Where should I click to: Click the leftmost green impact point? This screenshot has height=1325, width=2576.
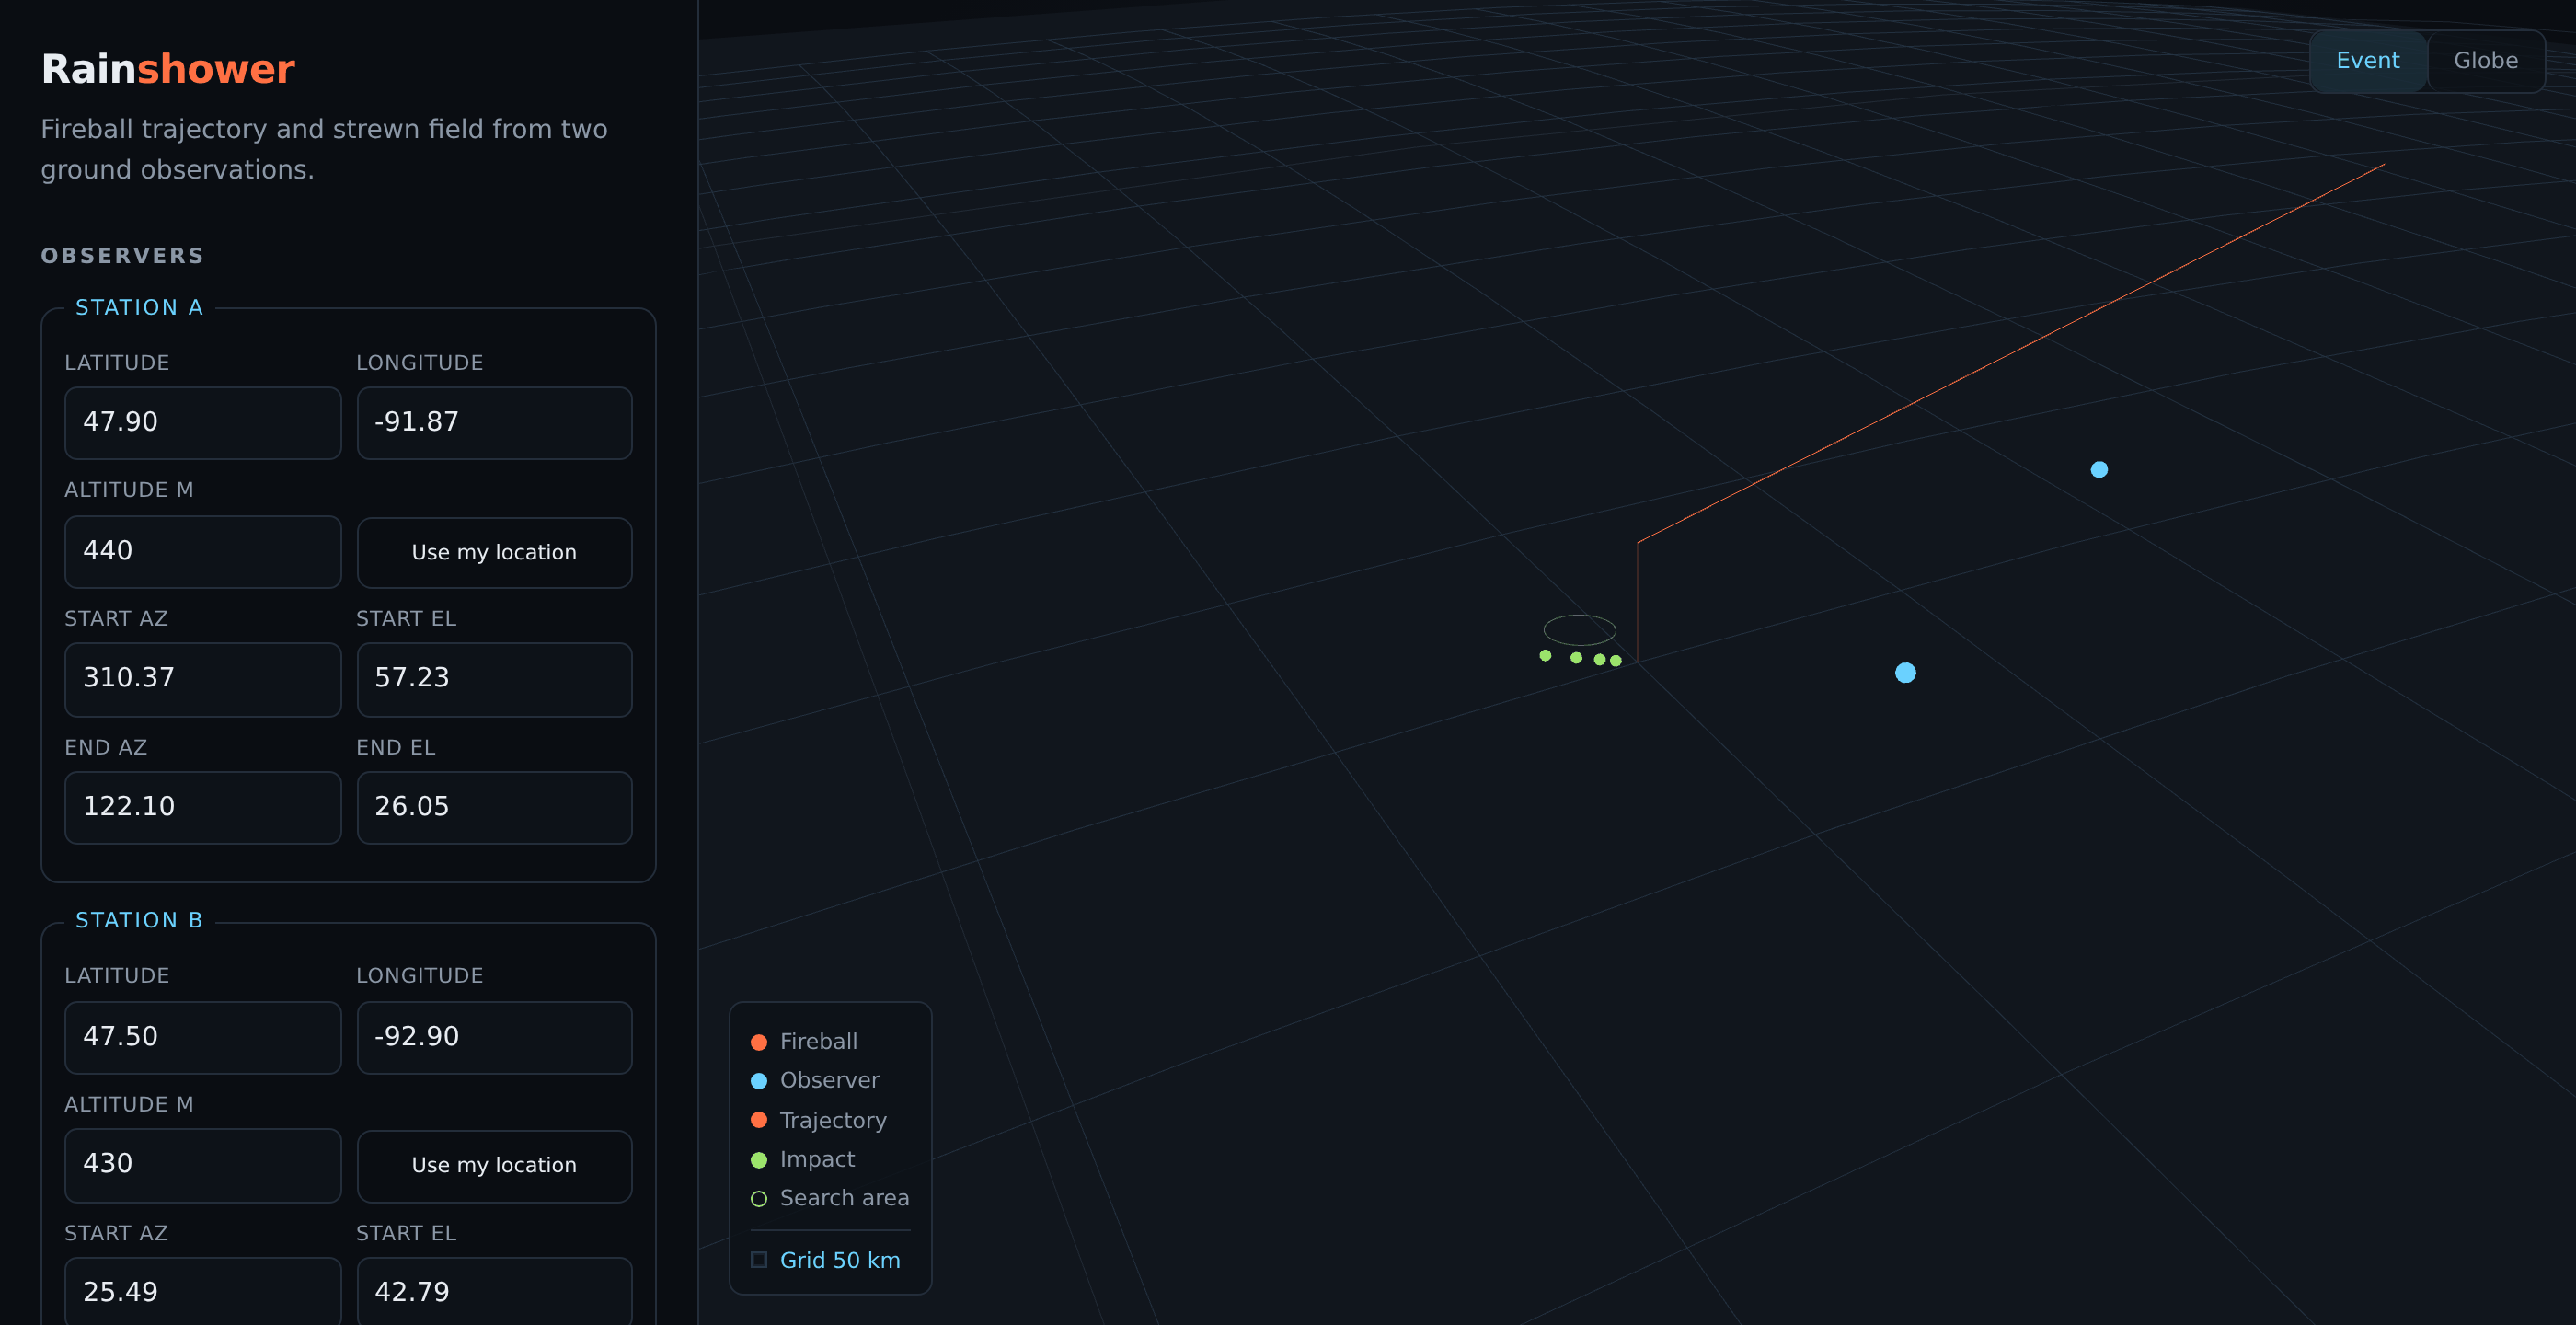(1545, 656)
